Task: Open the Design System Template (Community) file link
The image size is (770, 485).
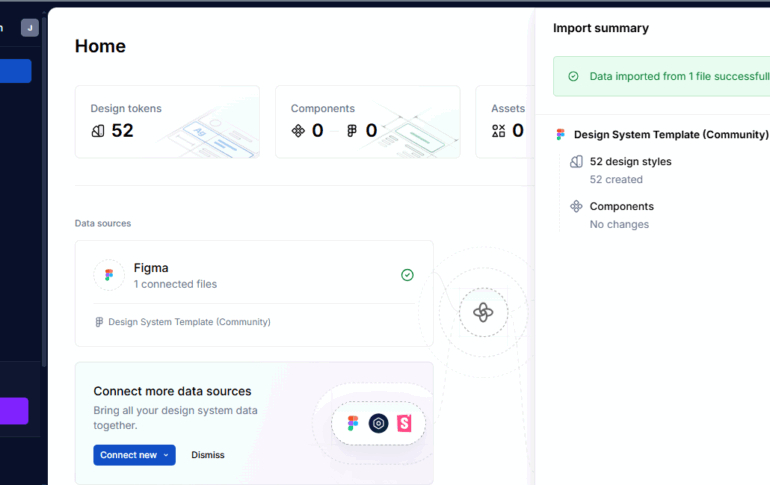Action: click(x=188, y=322)
